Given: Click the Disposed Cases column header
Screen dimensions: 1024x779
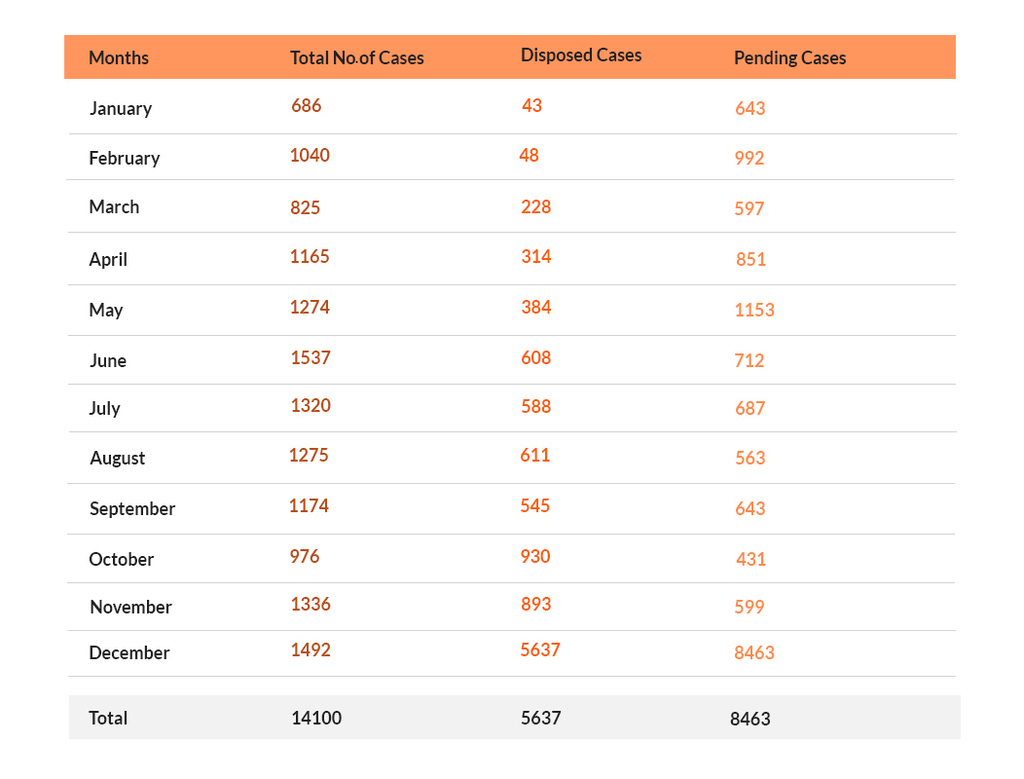Looking at the screenshot, I should (581, 56).
